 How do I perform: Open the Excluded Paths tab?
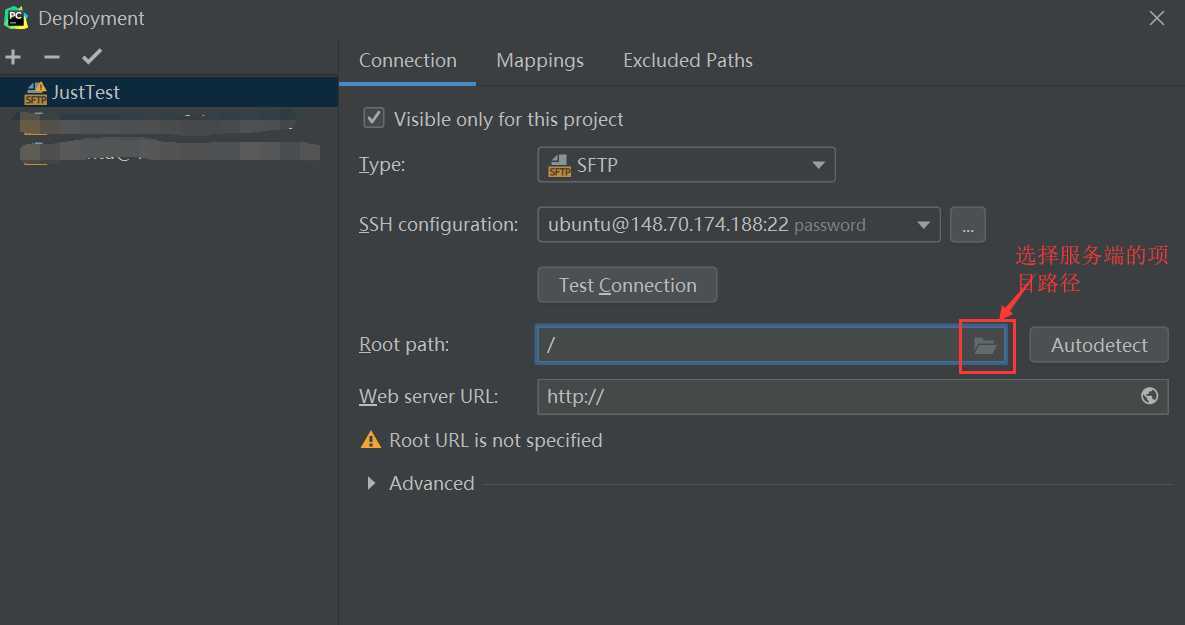click(688, 61)
